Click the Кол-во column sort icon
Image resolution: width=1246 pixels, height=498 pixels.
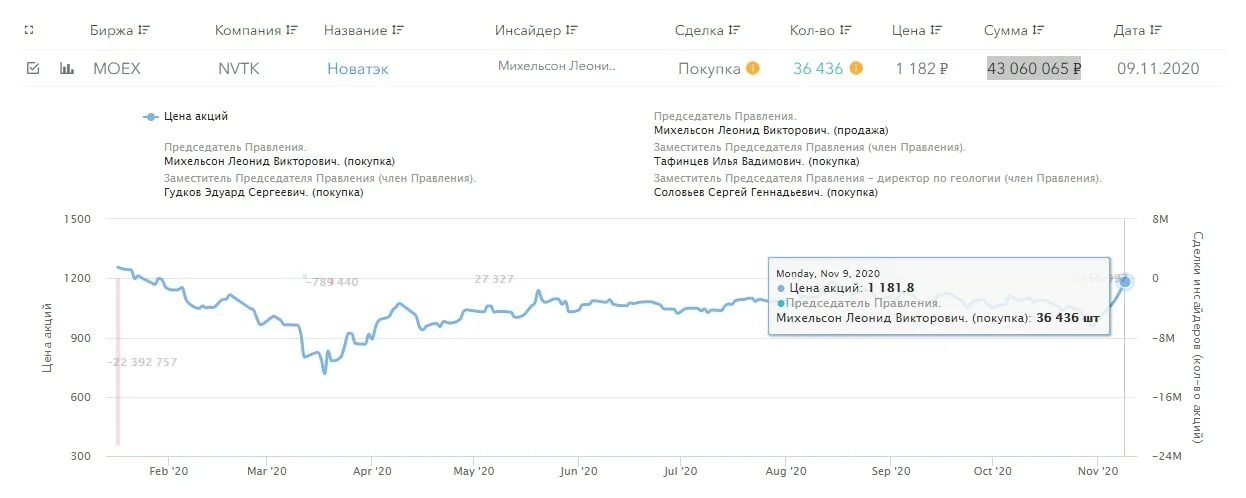click(845, 30)
